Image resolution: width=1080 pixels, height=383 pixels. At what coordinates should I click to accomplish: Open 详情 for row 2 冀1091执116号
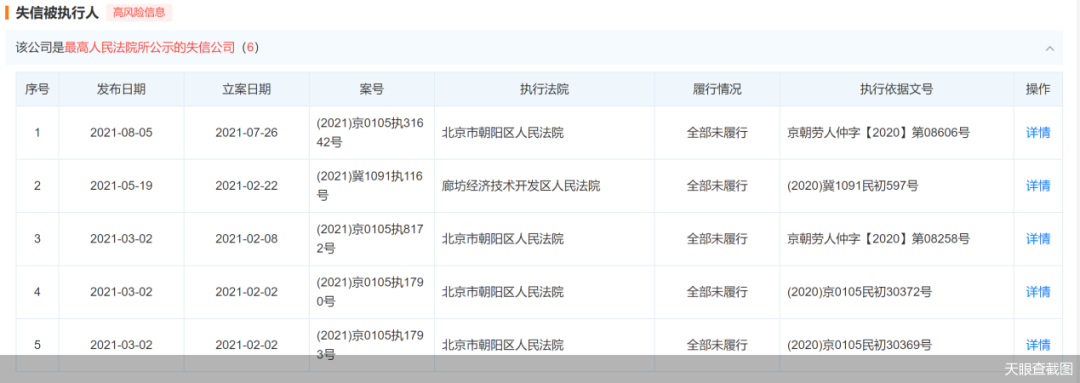(x=1038, y=186)
